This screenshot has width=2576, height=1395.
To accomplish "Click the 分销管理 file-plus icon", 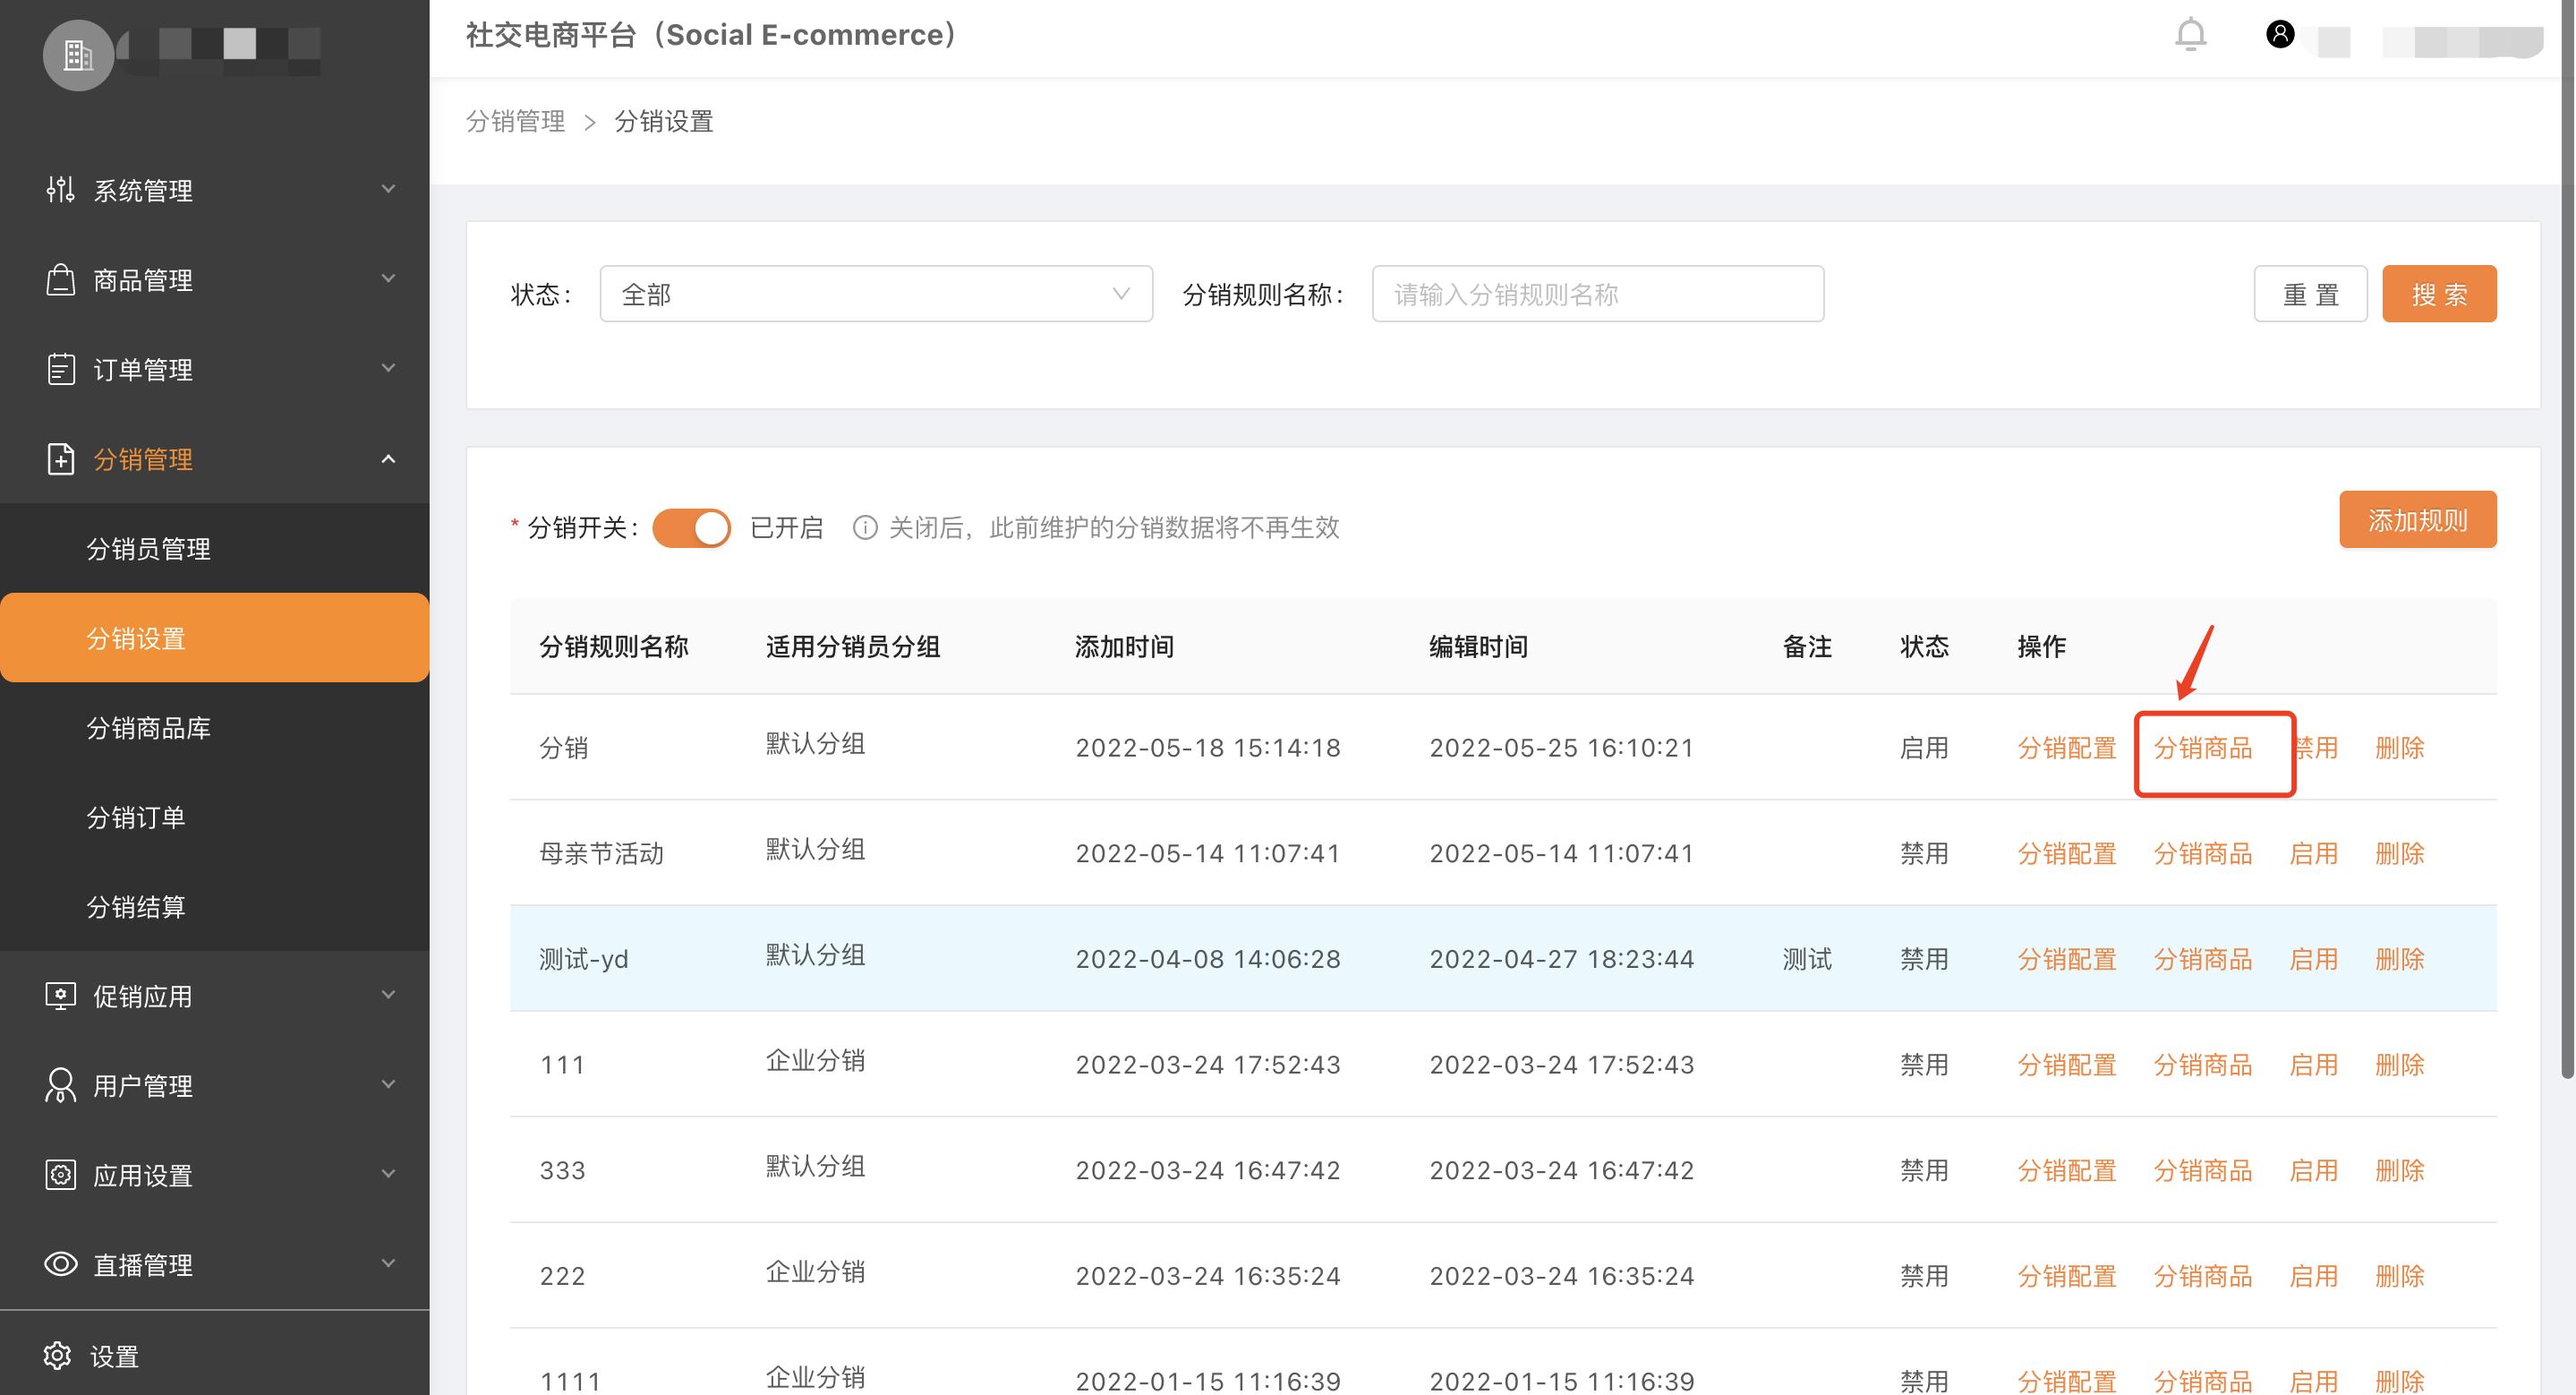I will tap(60, 459).
